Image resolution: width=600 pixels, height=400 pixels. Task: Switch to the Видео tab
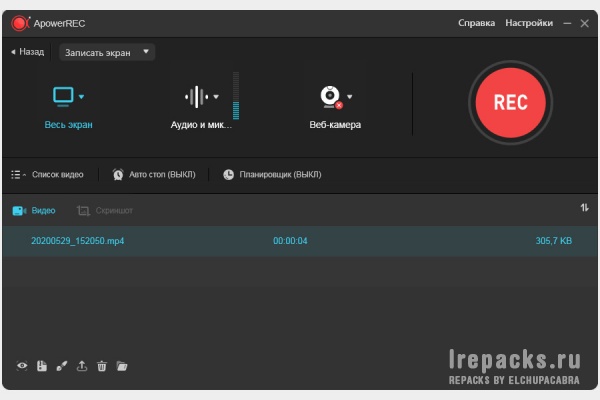coord(34,211)
